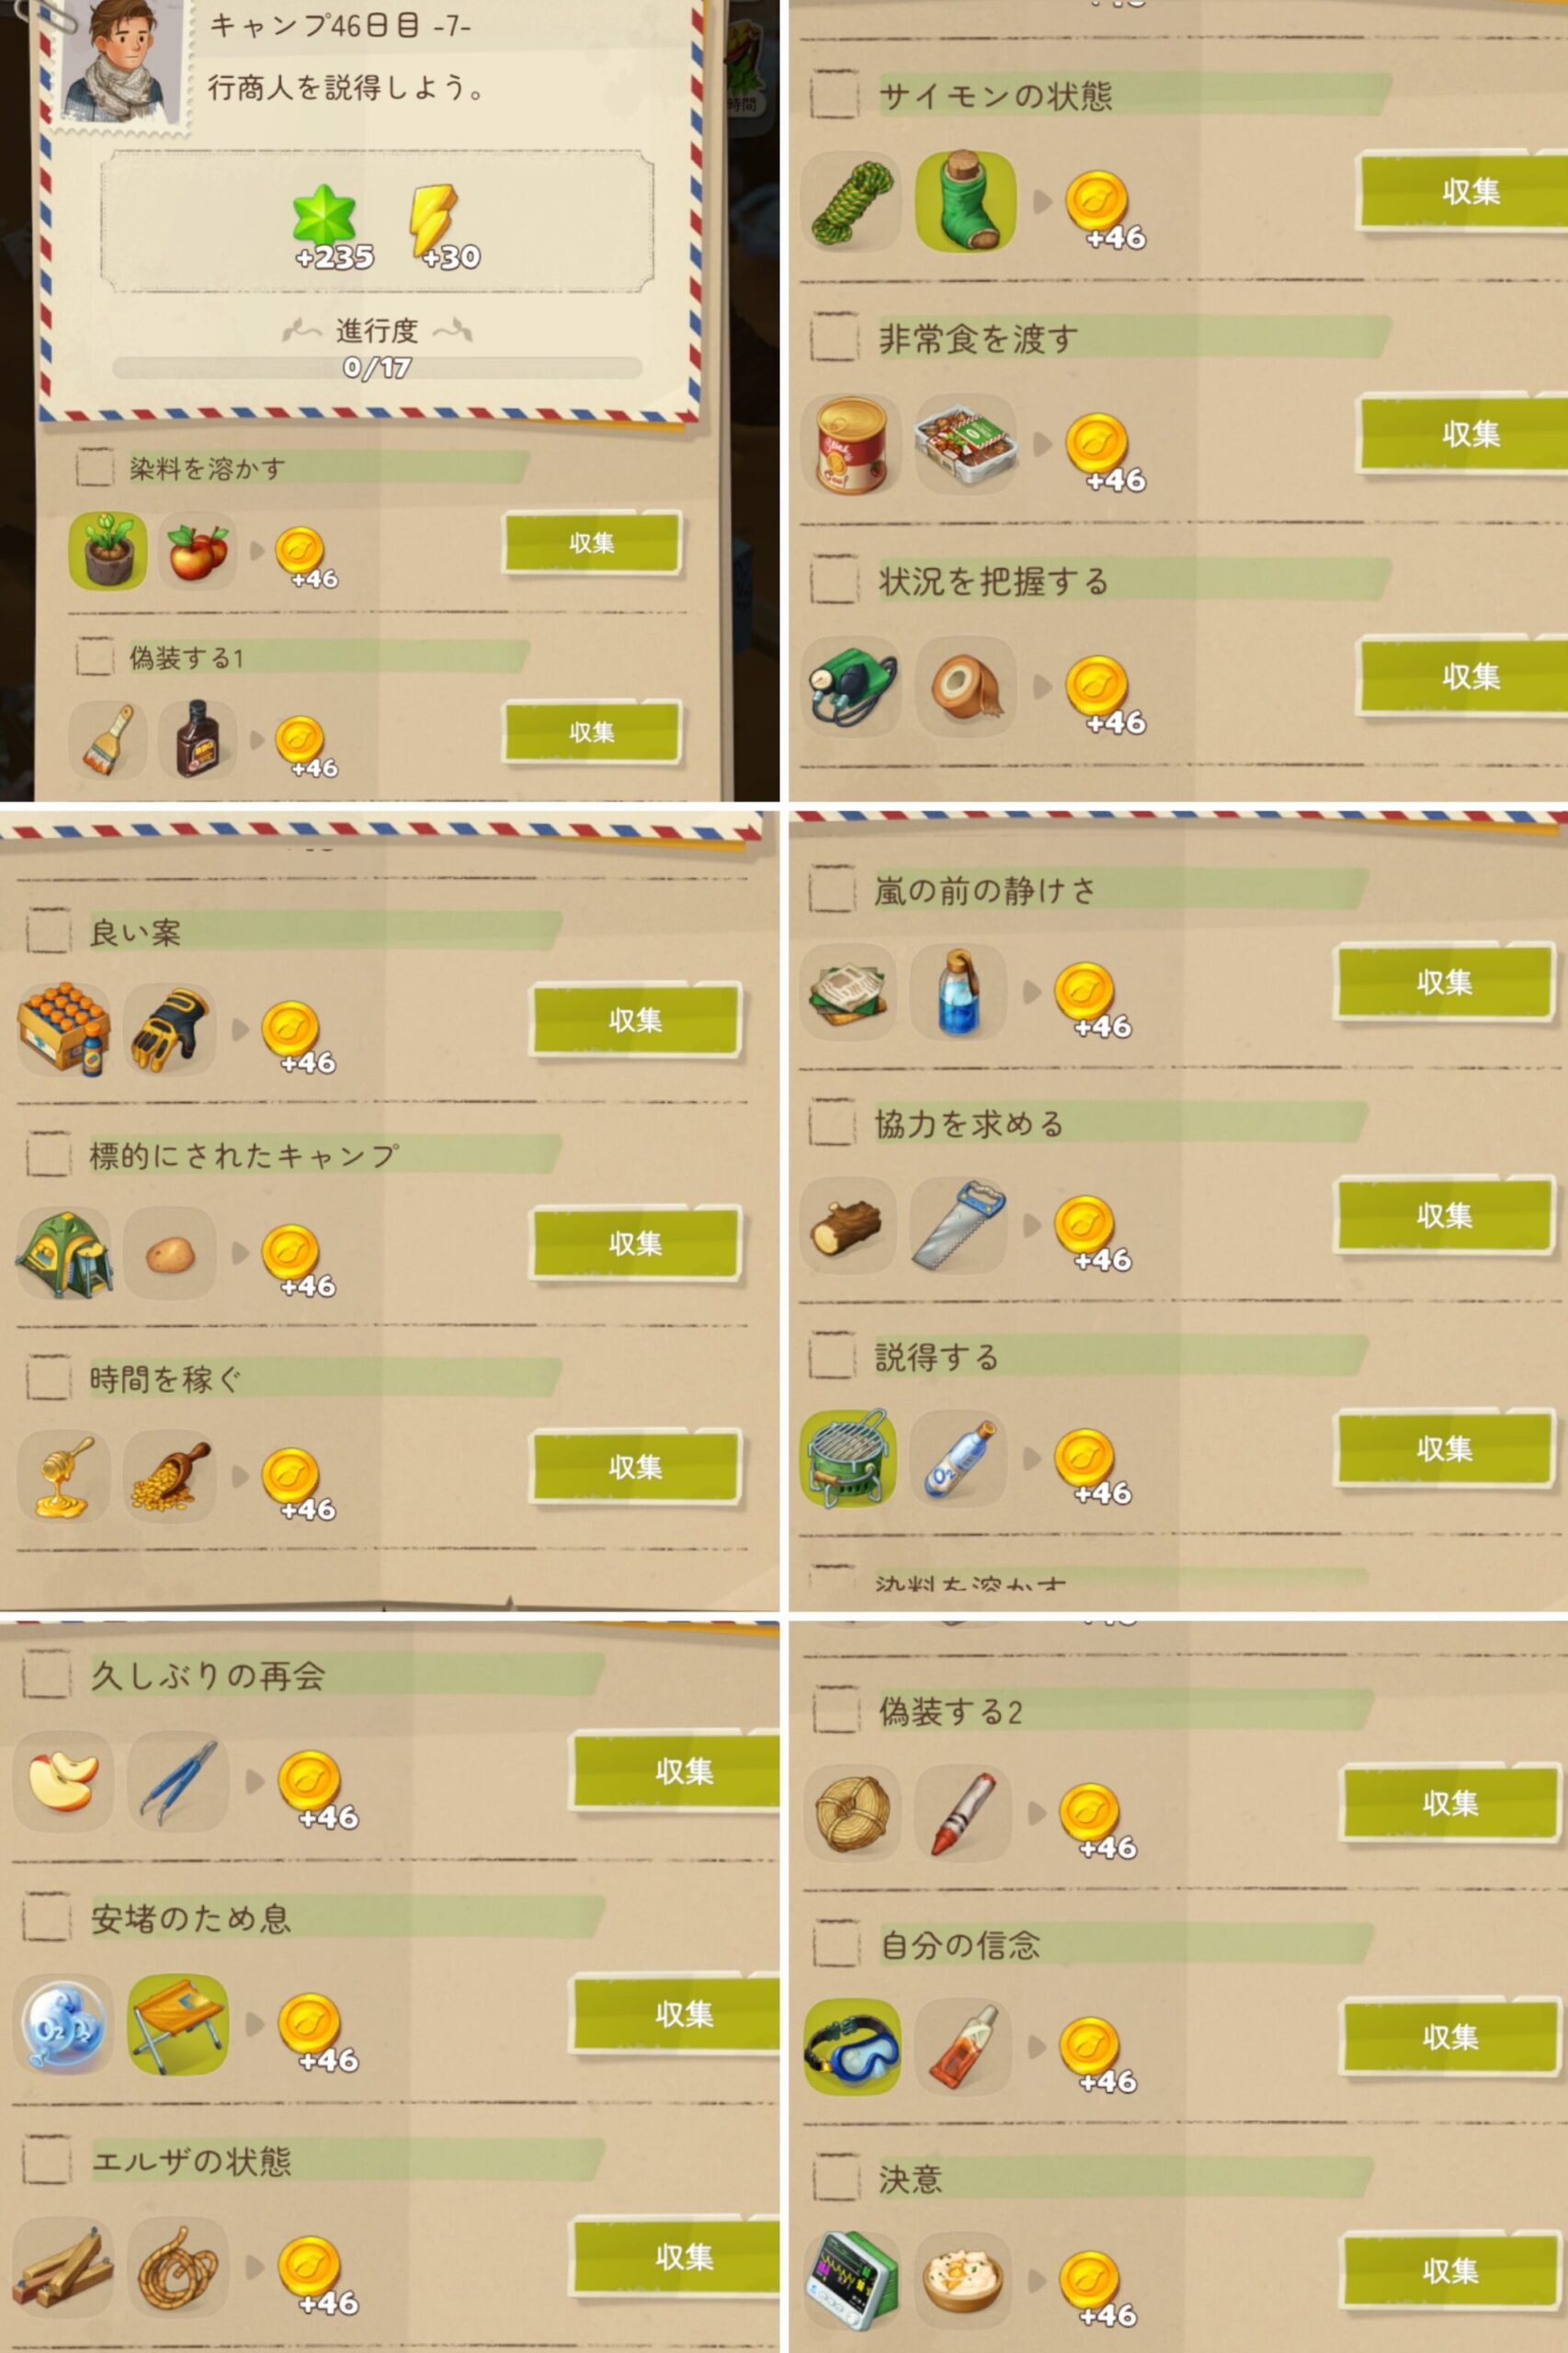The image size is (1568, 2353).
Task: Click the folding camp chair icon
Action: 177,2024
